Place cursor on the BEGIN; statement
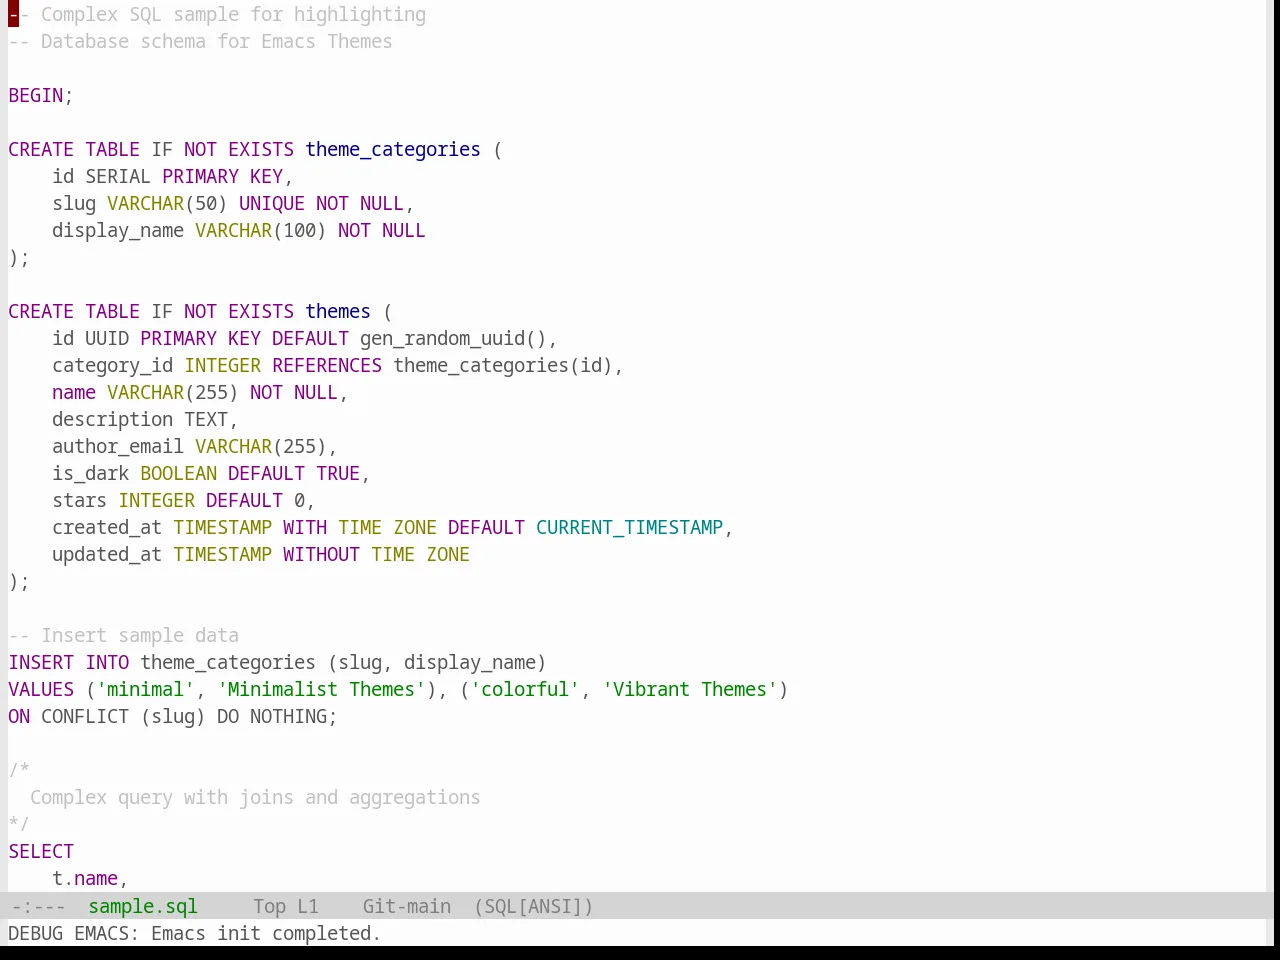This screenshot has height=960, width=1280. (x=41, y=95)
